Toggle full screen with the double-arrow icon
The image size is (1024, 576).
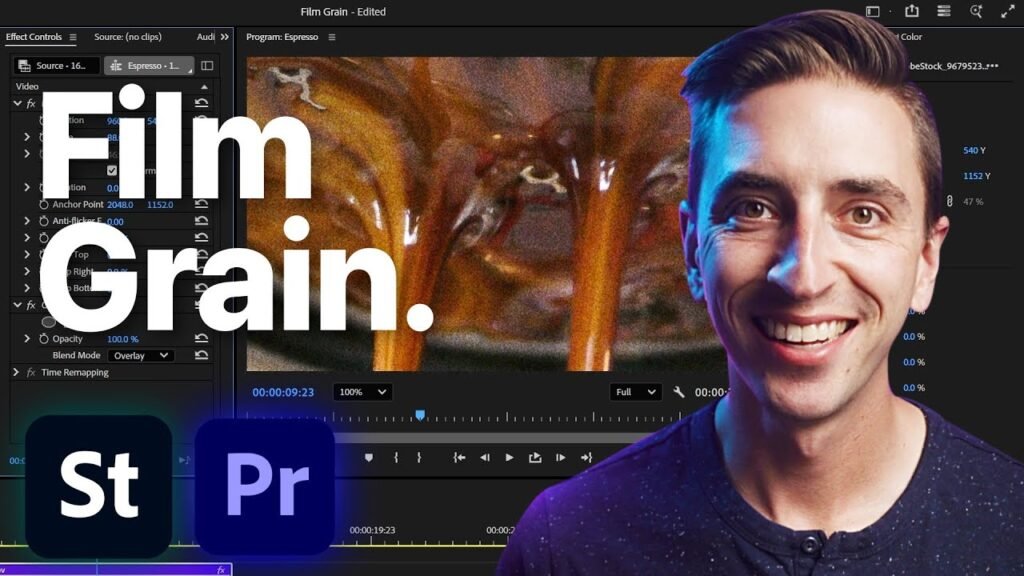pyautogui.click(x=1007, y=11)
